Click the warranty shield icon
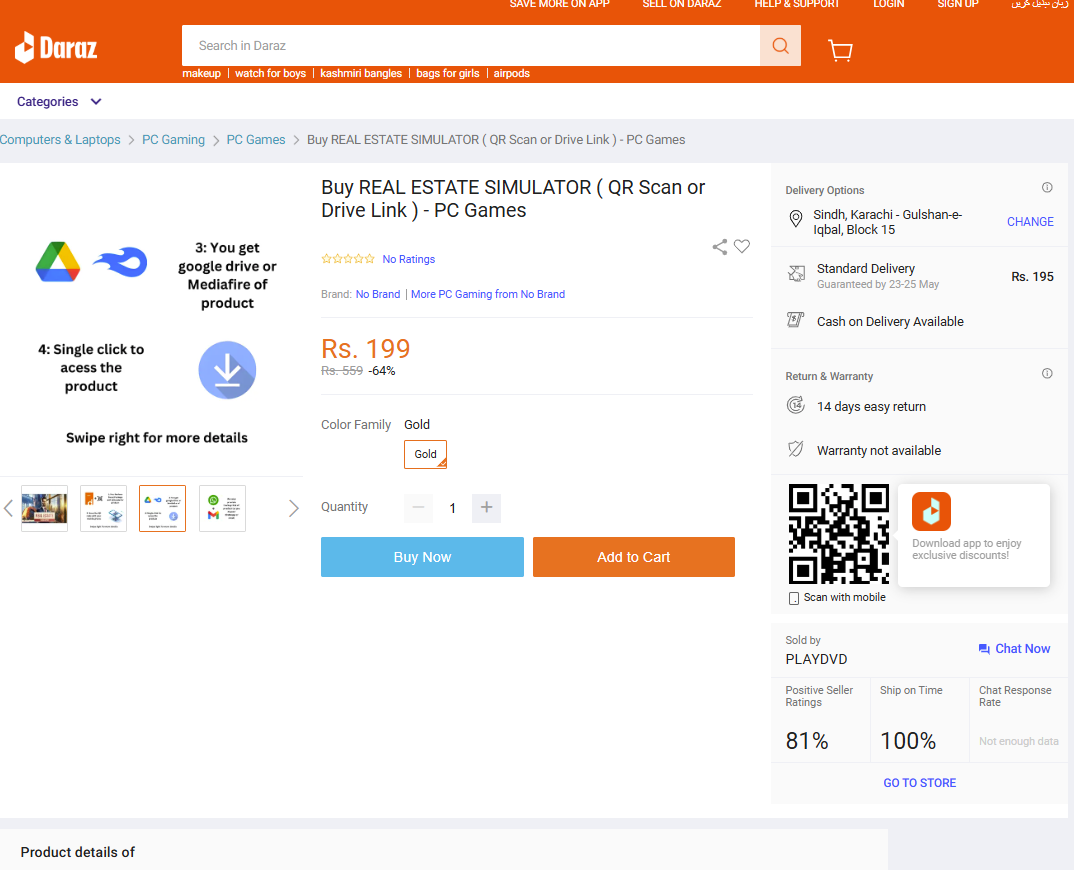Viewport: 1074px width, 870px height. (x=795, y=449)
